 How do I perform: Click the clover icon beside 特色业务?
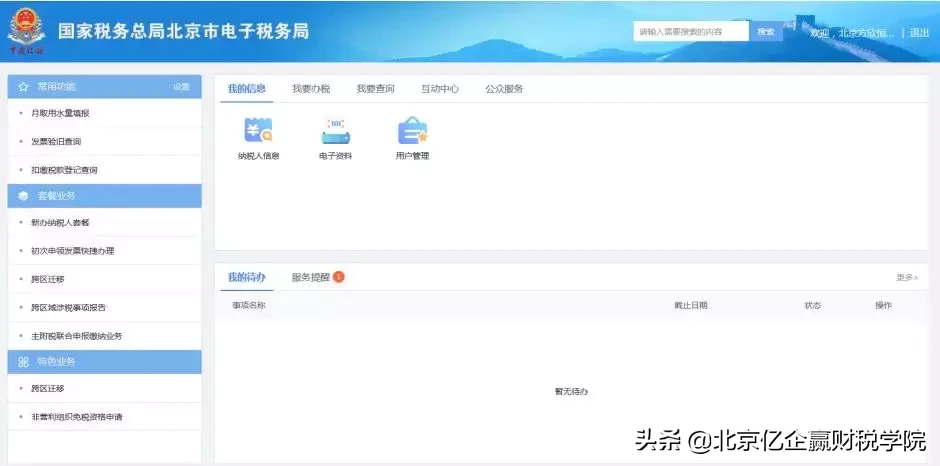(x=23, y=362)
